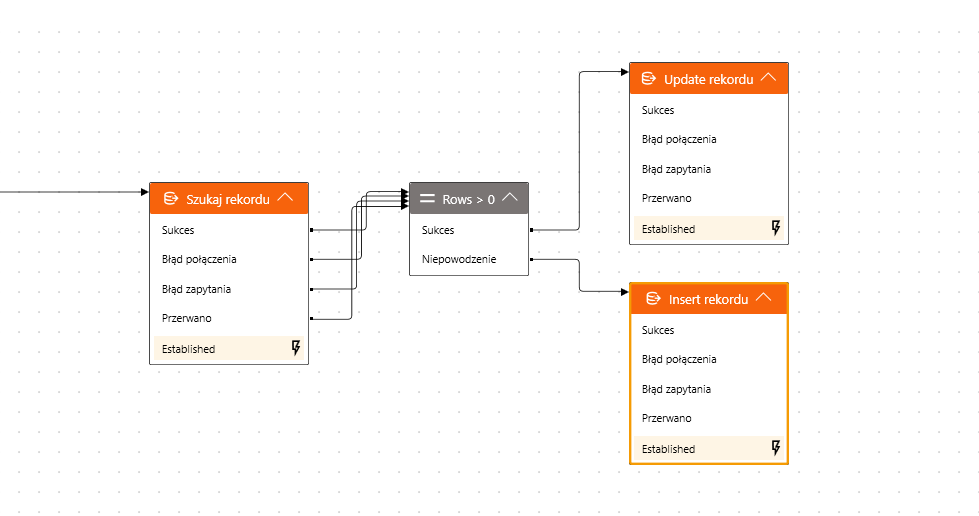The image size is (979, 516).
Task: Click lightning bolt icon in Update rekordu node
Action: 776,228
